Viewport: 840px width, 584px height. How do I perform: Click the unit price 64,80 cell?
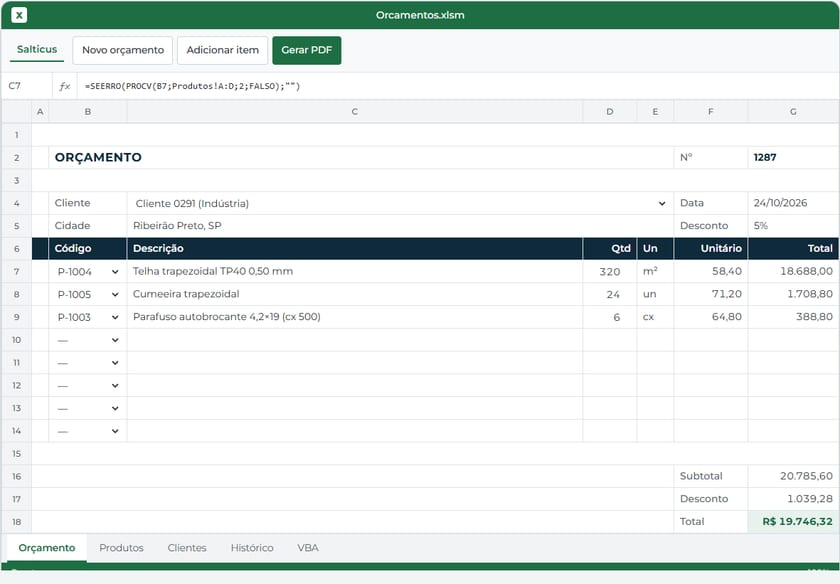pyautogui.click(x=711, y=317)
